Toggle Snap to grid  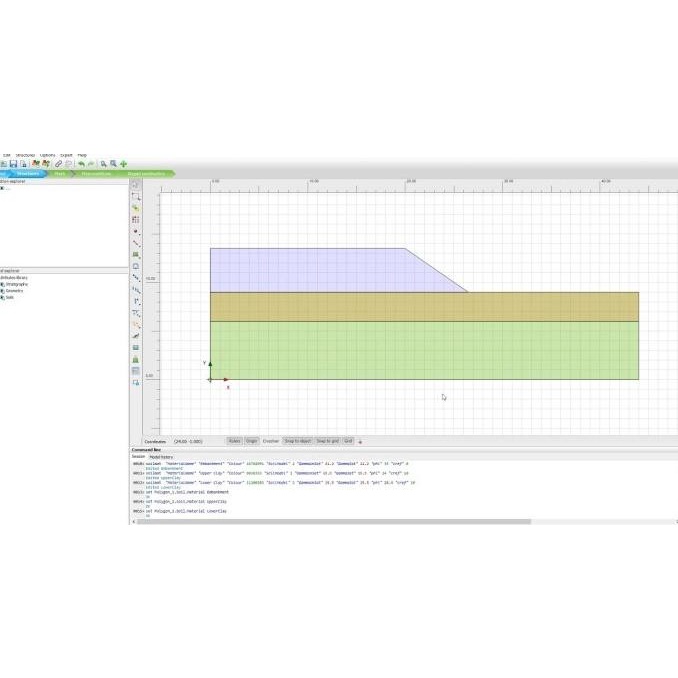(327, 441)
